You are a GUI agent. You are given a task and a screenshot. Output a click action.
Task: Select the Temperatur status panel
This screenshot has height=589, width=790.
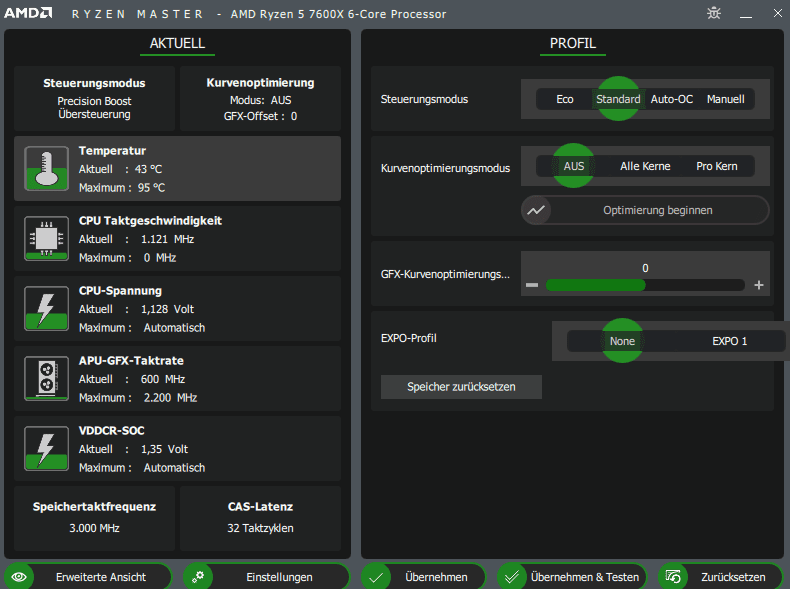coord(177,168)
